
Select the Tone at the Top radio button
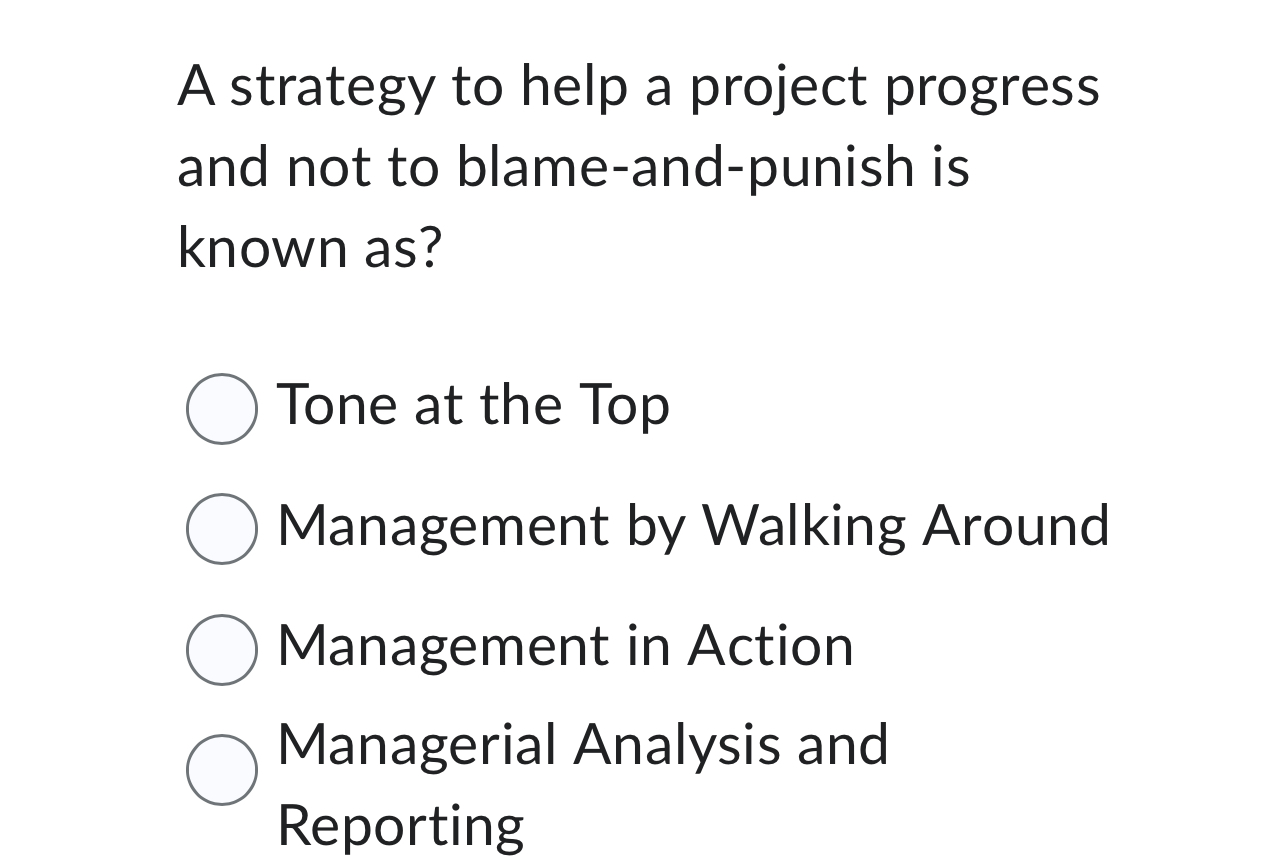(222, 408)
